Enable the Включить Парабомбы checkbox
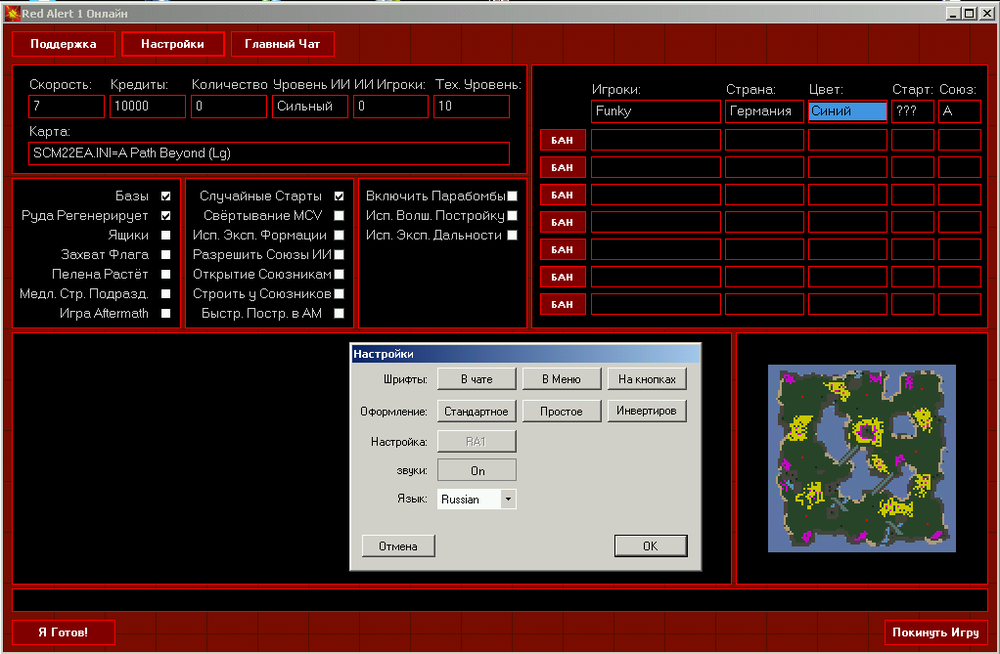This screenshot has height=654, width=1000. pos(513,197)
